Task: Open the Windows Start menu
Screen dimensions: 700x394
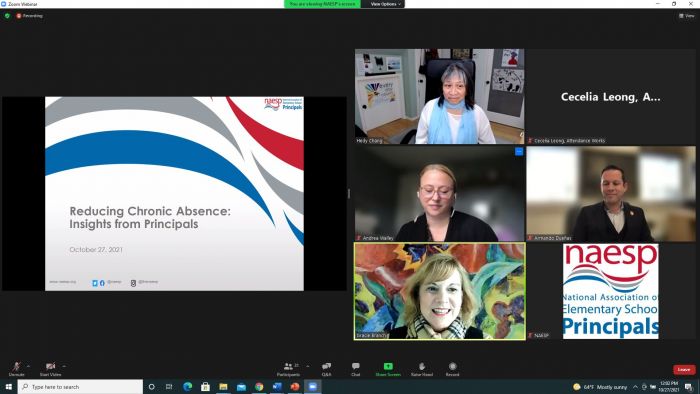Action: point(8,386)
